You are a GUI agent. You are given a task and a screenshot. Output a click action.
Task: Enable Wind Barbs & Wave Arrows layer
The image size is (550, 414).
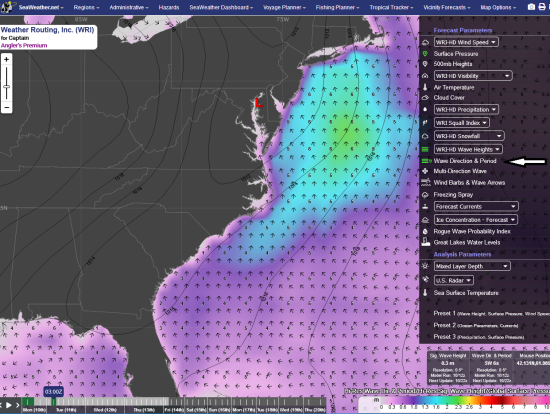coord(469,183)
